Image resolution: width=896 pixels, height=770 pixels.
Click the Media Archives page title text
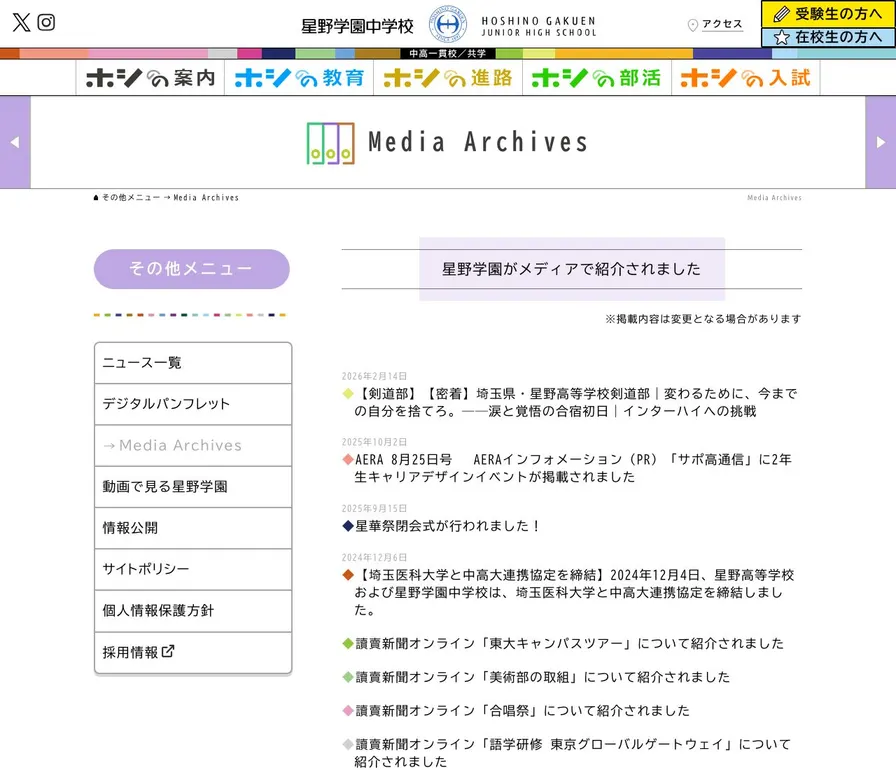point(478,142)
